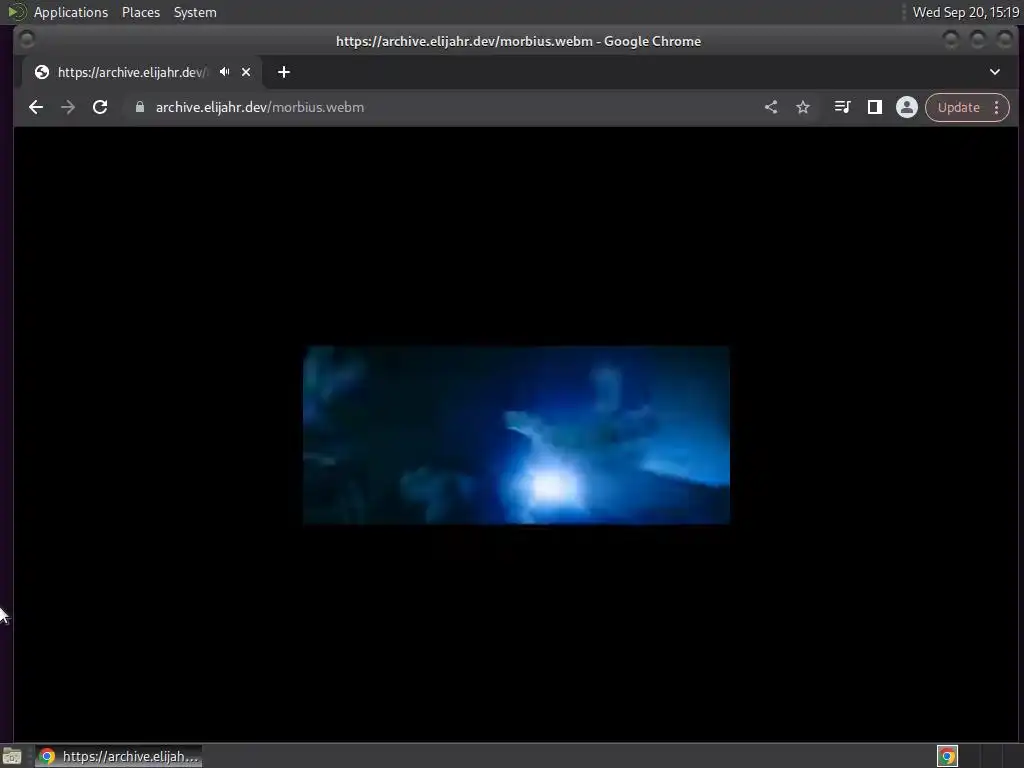Image resolution: width=1024 pixels, height=768 pixels.
Task: Click the playing Morbius video
Action: [516, 435]
